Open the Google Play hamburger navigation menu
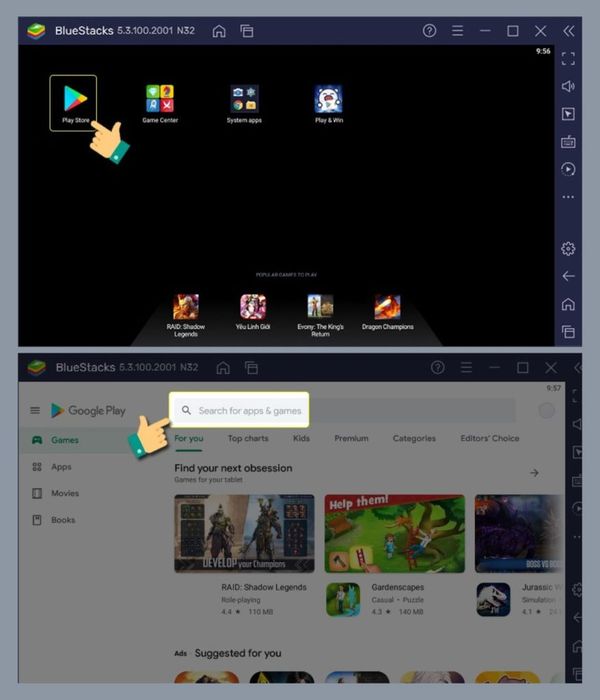Image resolution: width=600 pixels, height=700 pixels. [x=35, y=410]
